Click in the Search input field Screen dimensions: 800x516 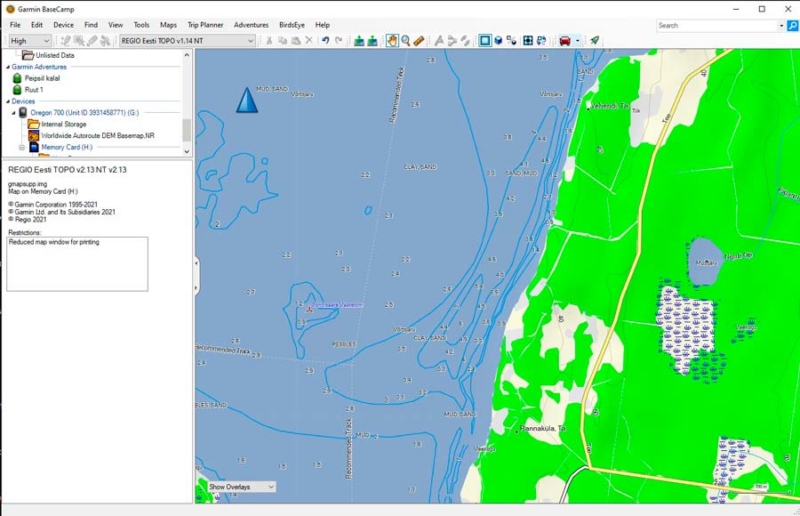click(x=717, y=26)
